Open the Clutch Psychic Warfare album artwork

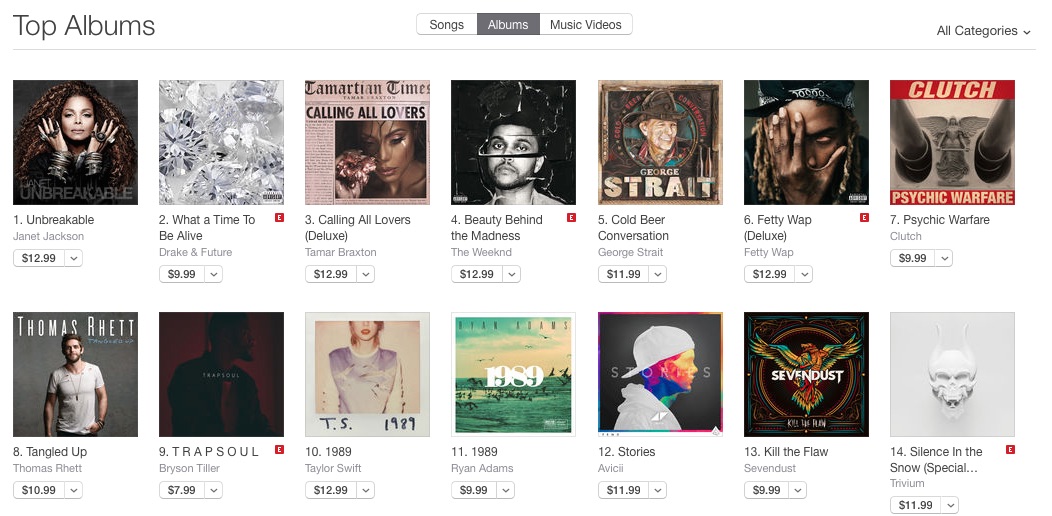[952, 142]
